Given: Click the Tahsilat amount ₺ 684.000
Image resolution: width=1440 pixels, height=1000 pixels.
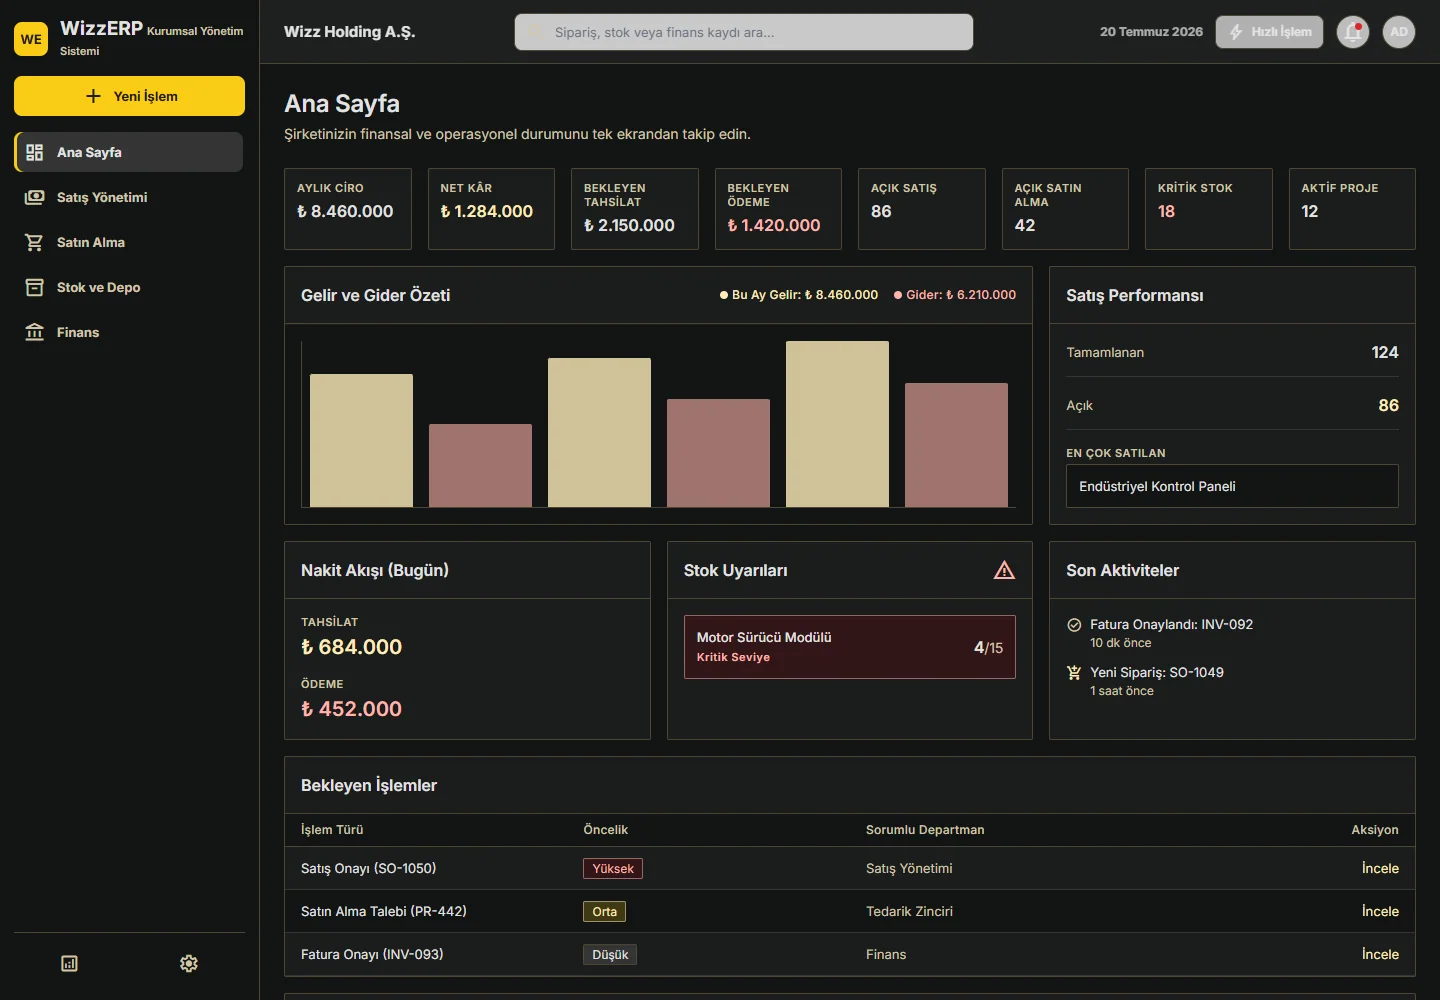Looking at the screenshot, I should (351, 647).
